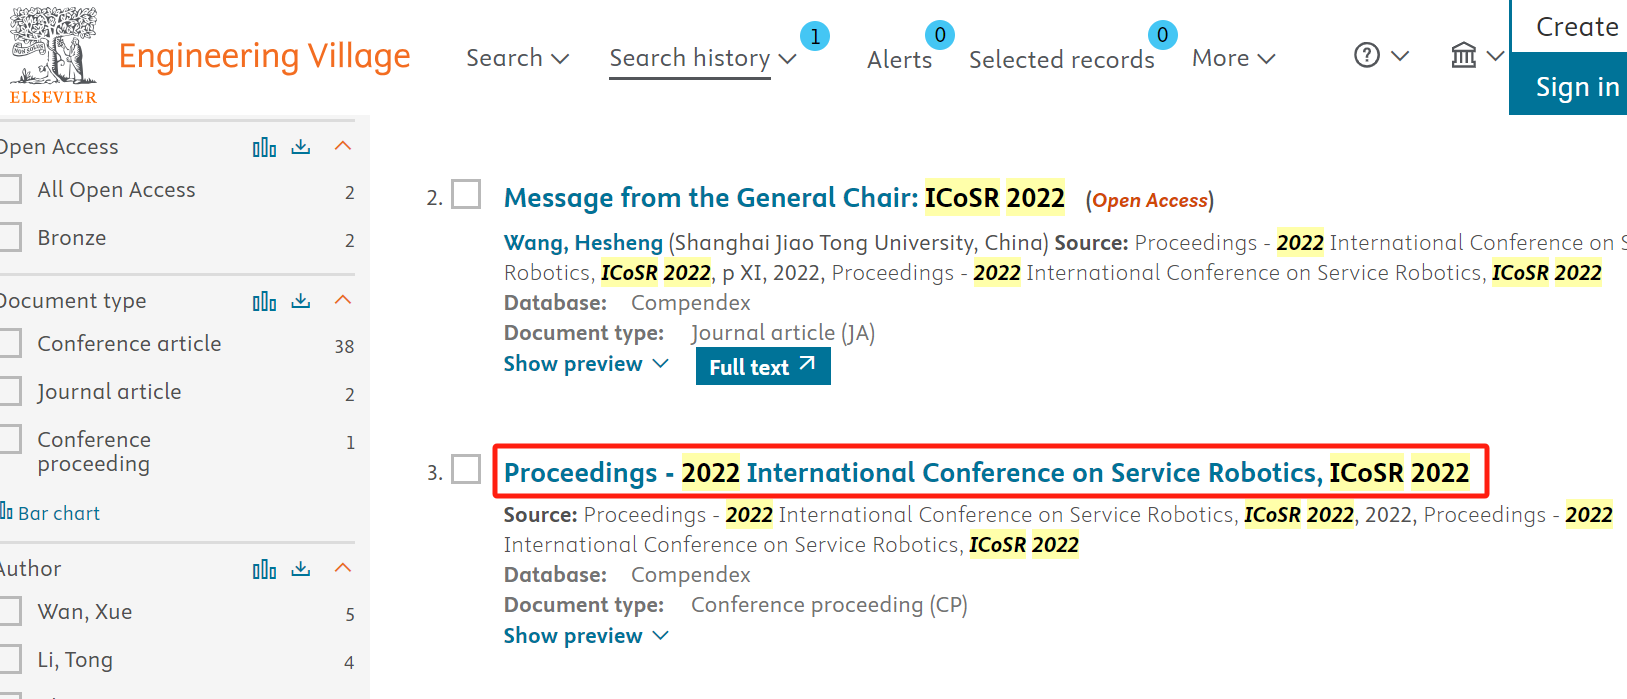Open the Search history menu
The width and height of the screenshot is (1627, 699).
pyautogui.click(x=701, y=58)
